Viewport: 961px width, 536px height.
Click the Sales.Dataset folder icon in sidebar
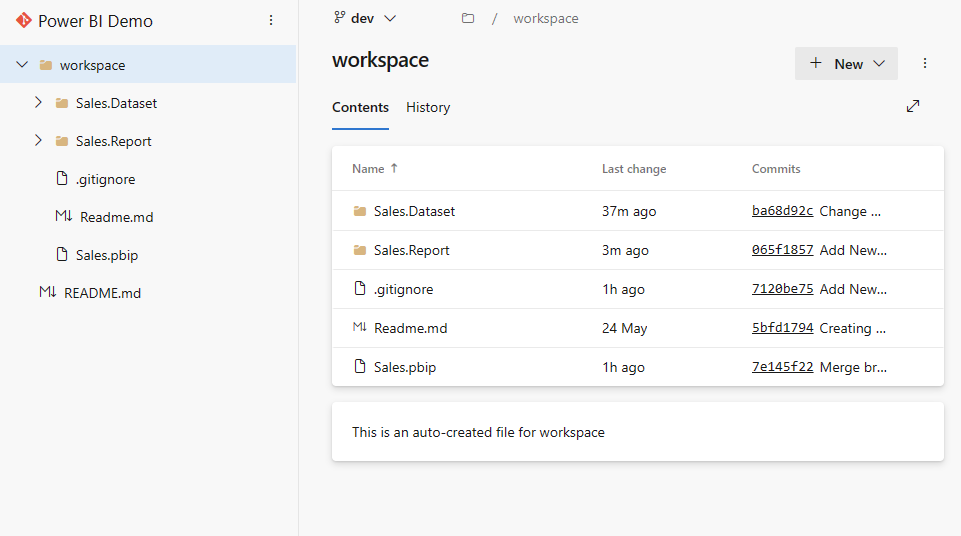point(62,103)
